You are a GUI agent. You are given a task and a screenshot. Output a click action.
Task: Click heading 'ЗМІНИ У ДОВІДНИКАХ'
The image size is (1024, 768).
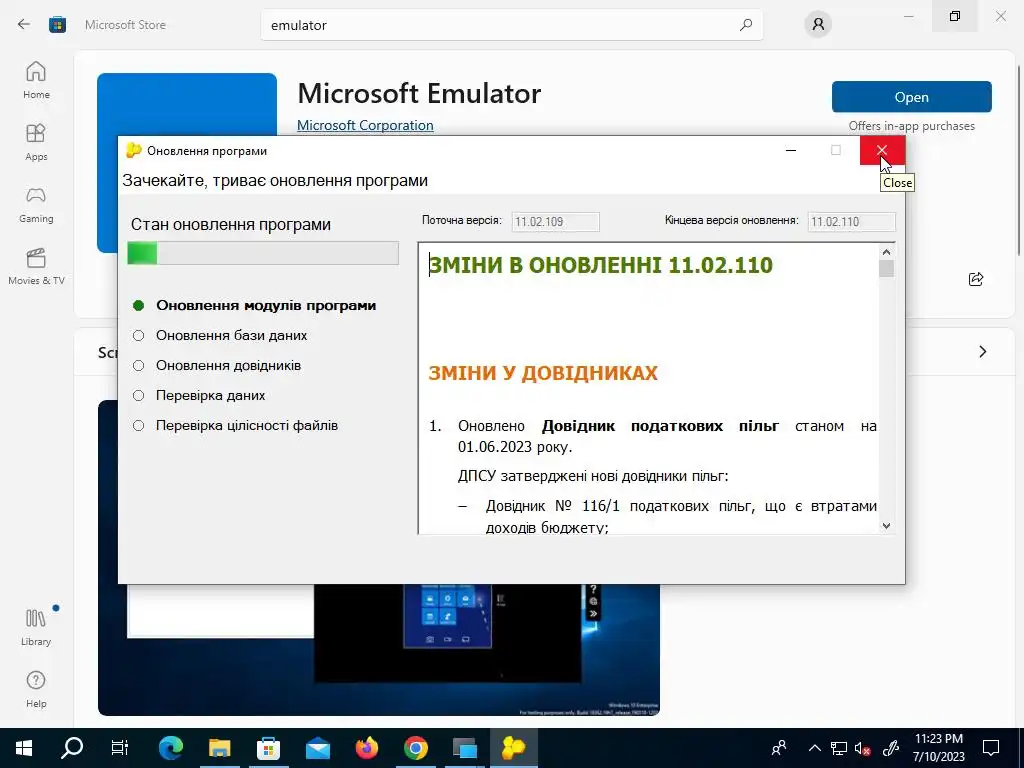(x=543, y=373)
